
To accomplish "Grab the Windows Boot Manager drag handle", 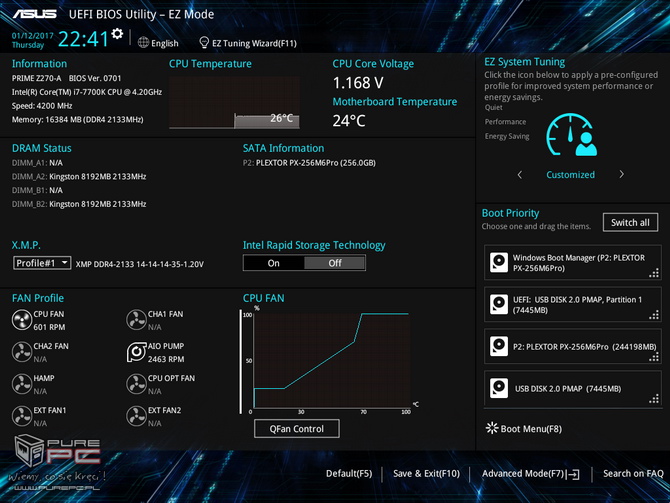I will click(x=654, y=273).
